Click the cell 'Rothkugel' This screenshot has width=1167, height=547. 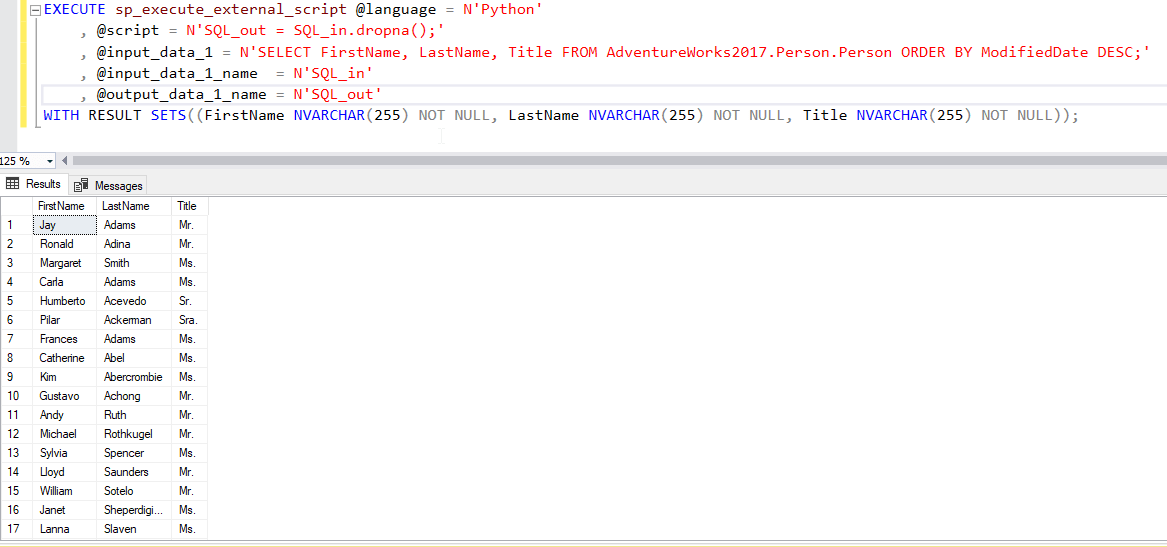(134, 434)
